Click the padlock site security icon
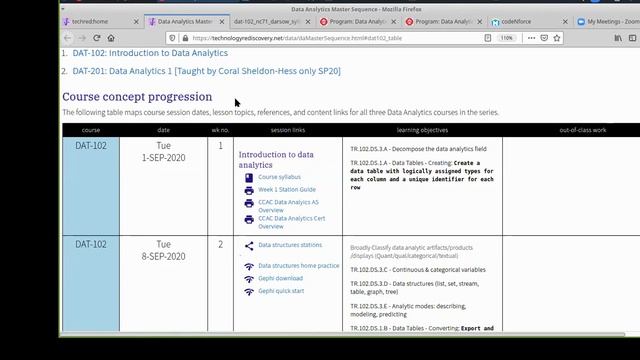 (185, 38)
